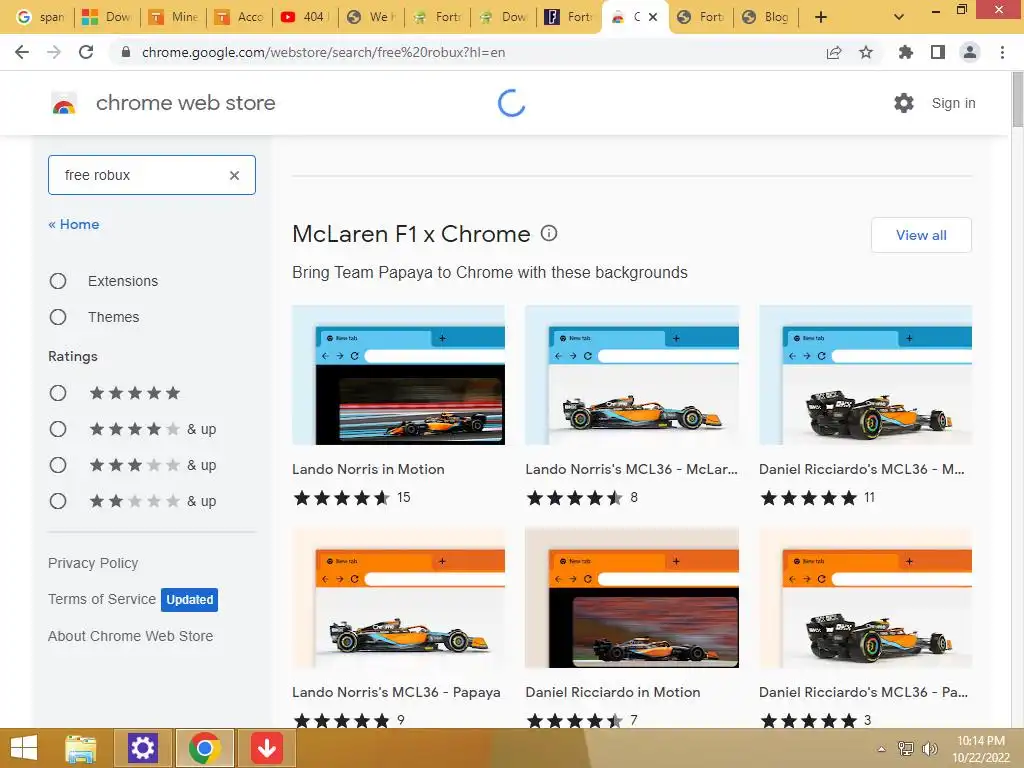Screen dimensions: 1024x768
Task: Open the Terms of Service link
Action: pyautogui.click(x=102, y=599)
